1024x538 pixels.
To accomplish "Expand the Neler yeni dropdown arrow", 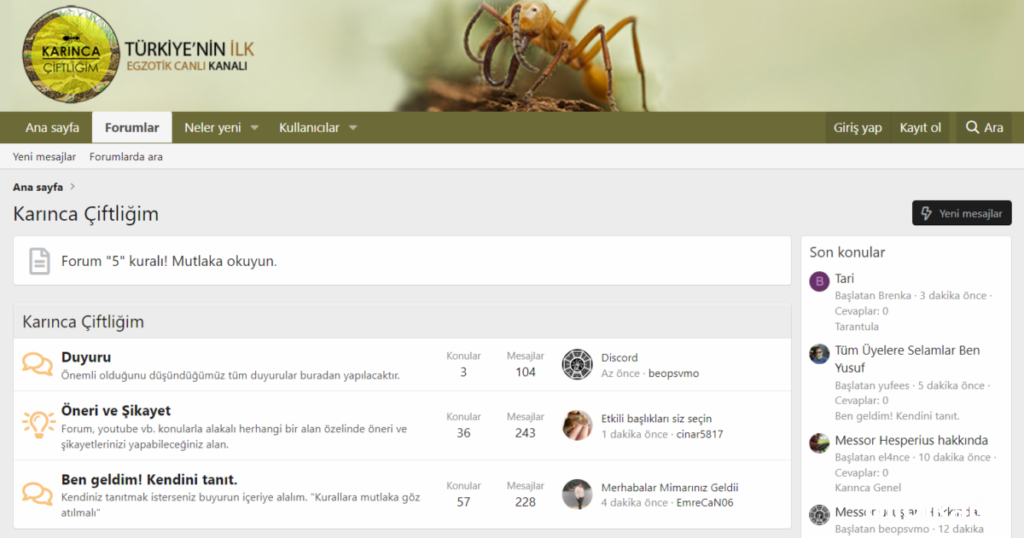I will 254,128.
